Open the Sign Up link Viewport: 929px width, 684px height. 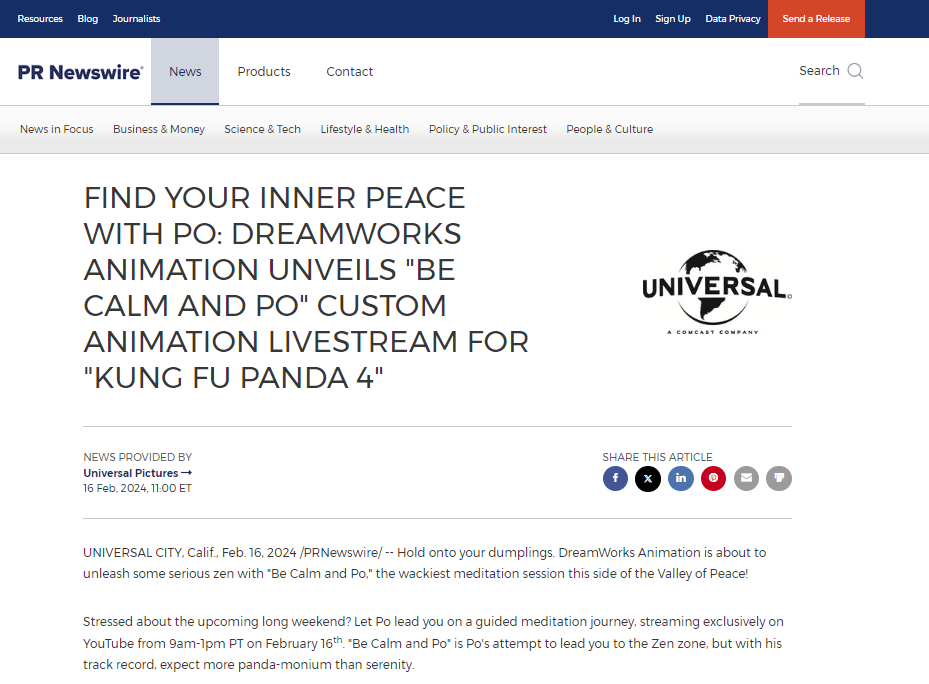[673, 19]
